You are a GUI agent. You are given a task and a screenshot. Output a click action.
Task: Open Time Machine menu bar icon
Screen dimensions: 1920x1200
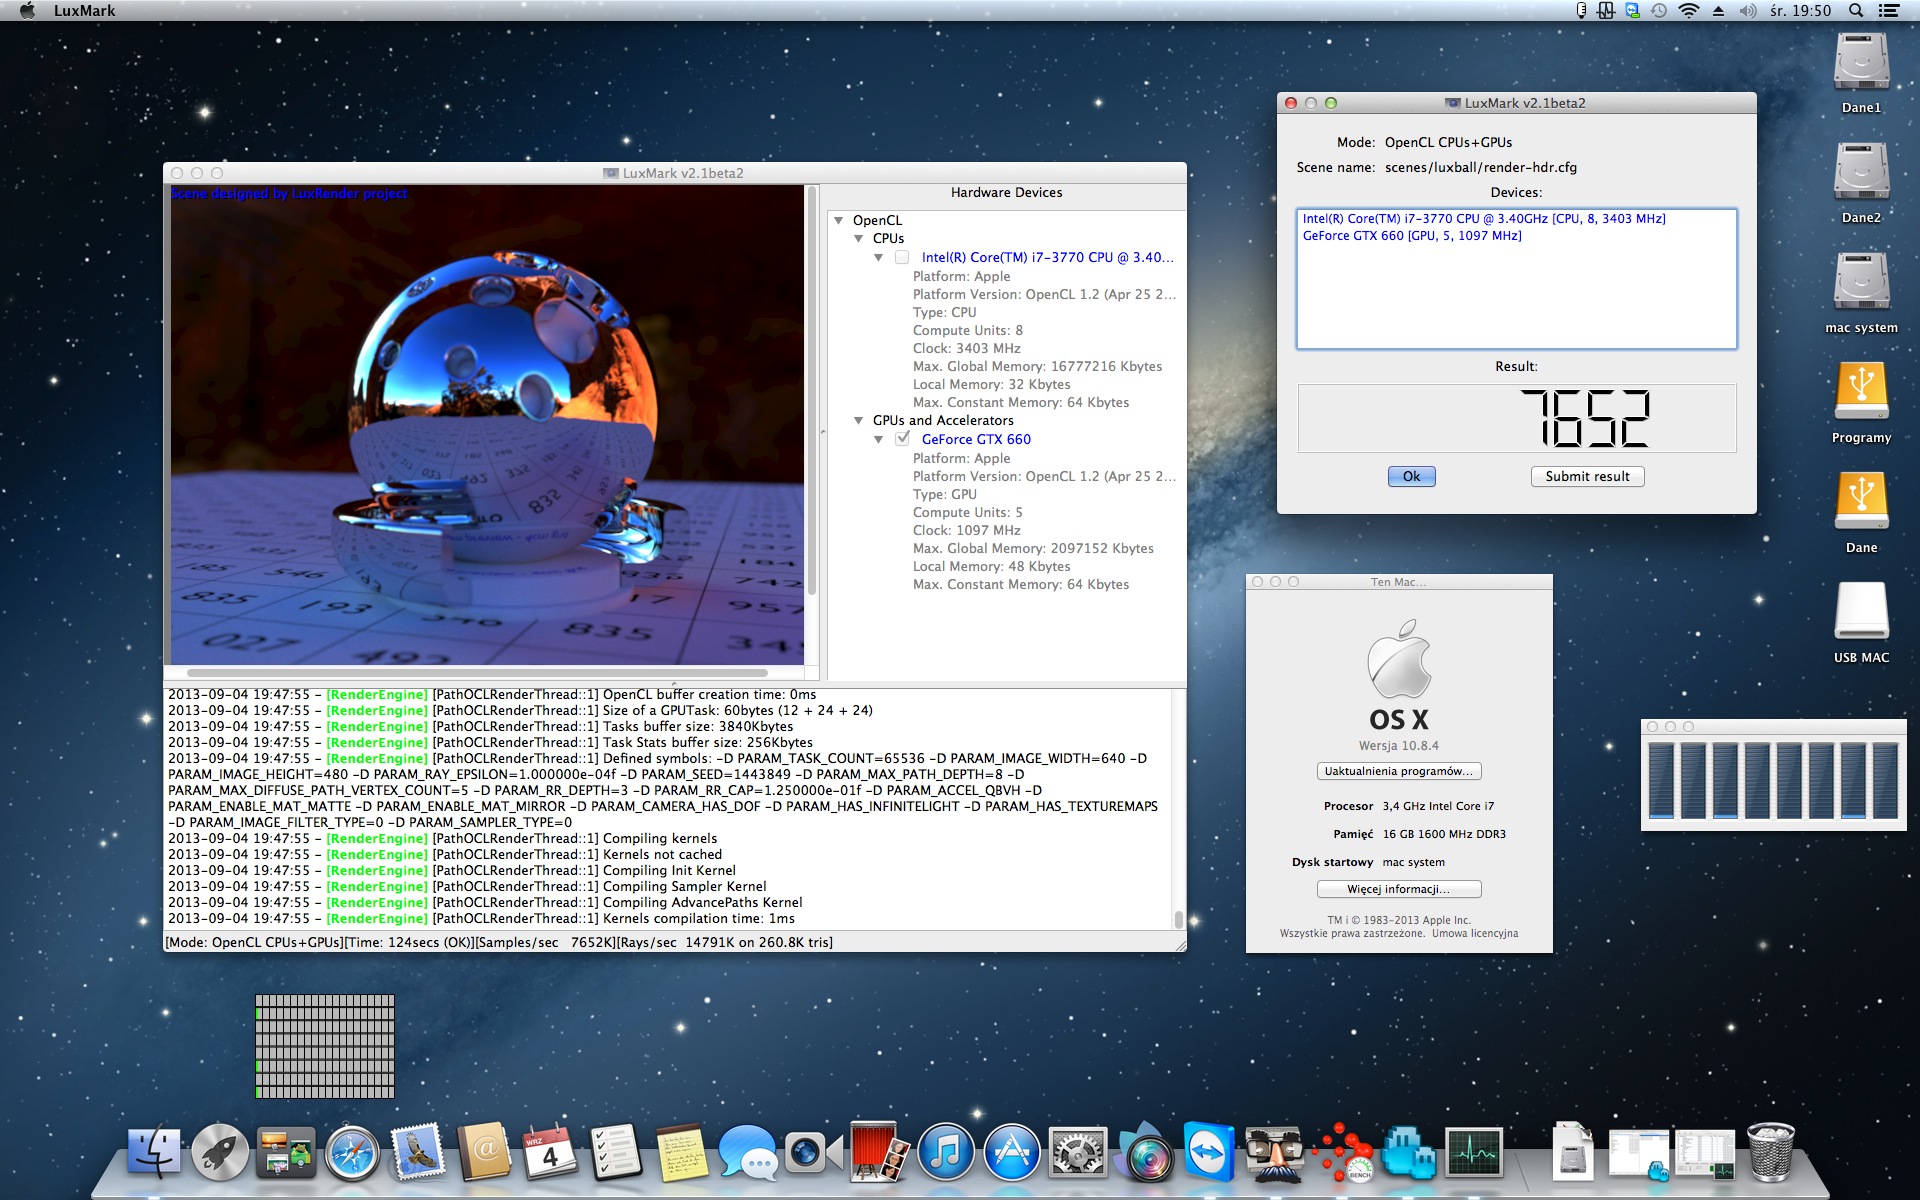[1659, 11]
